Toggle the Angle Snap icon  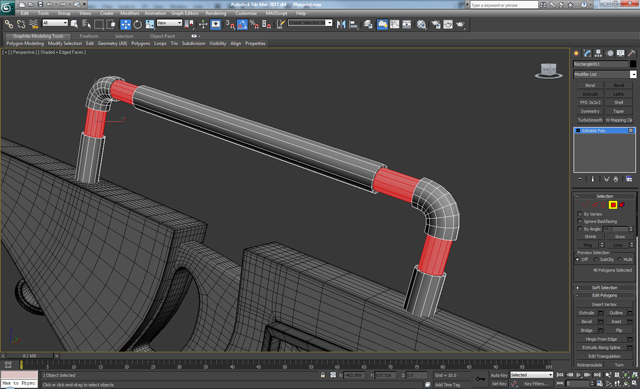point(242,24)
